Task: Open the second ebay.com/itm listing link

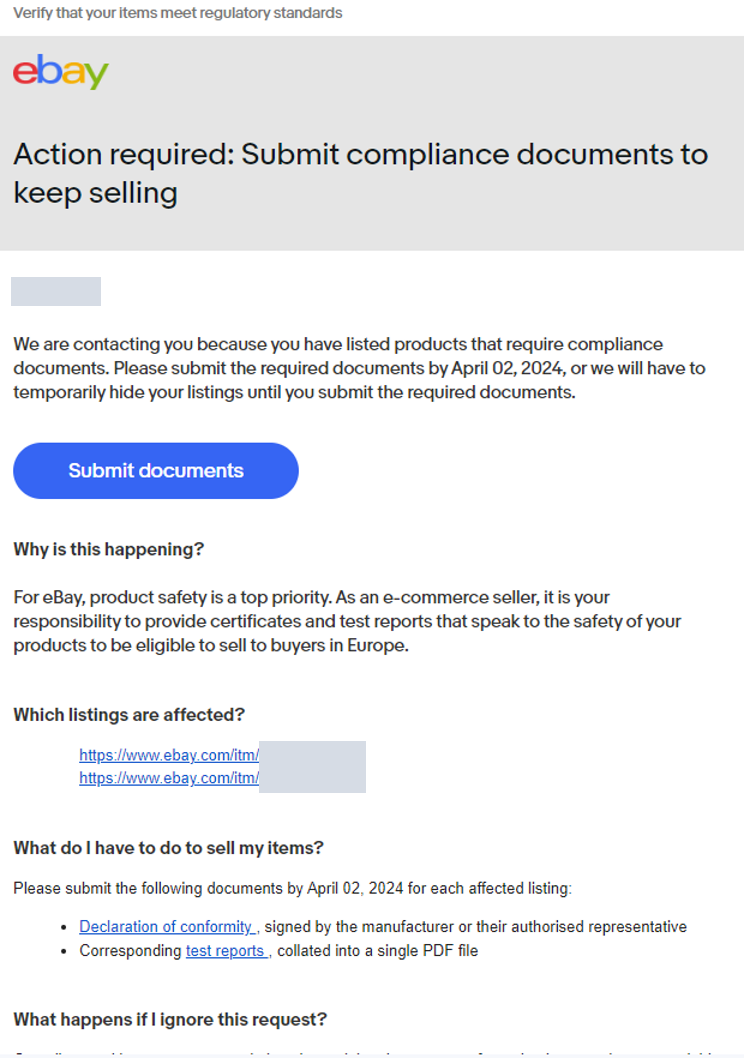Action: (168, 777)
